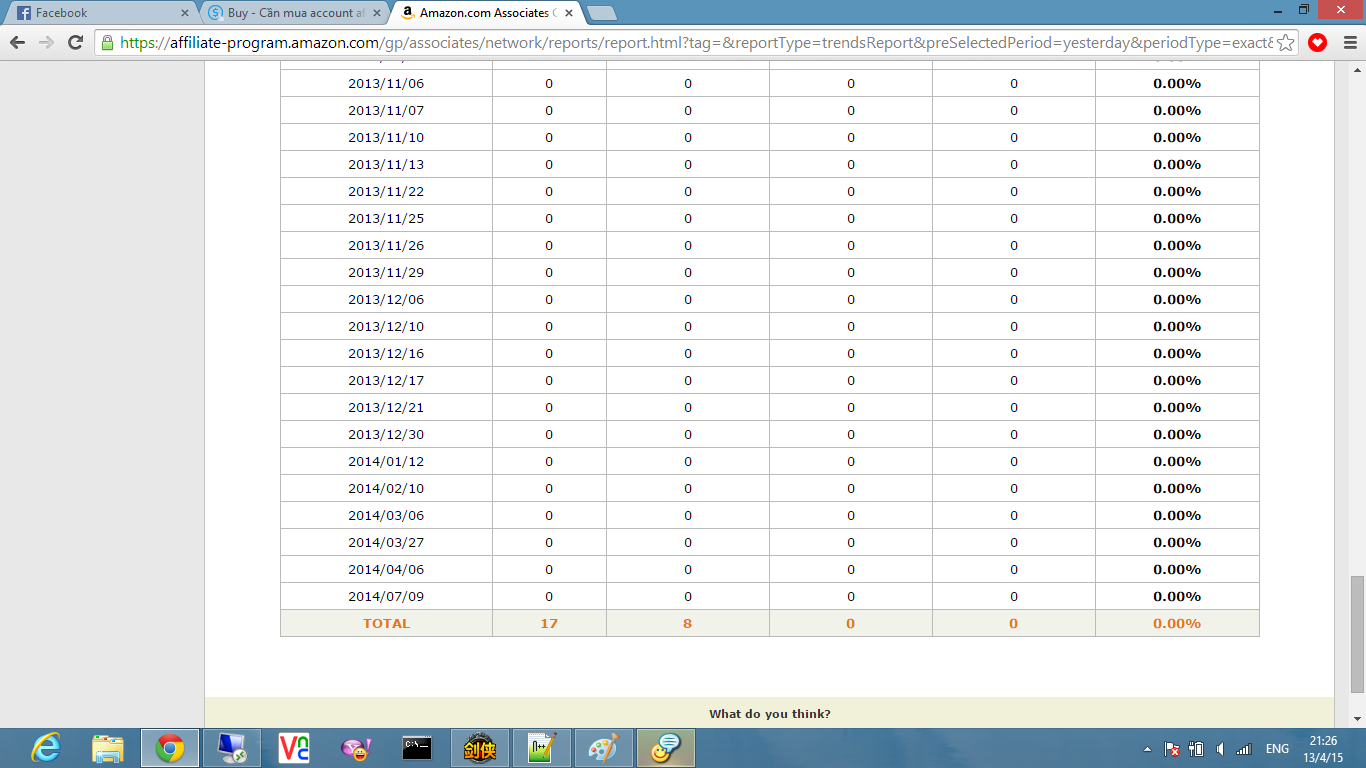This screenshot has height=768, width=1366.
Task: Switch to the Facebook tab
Action: coord(100,13)
